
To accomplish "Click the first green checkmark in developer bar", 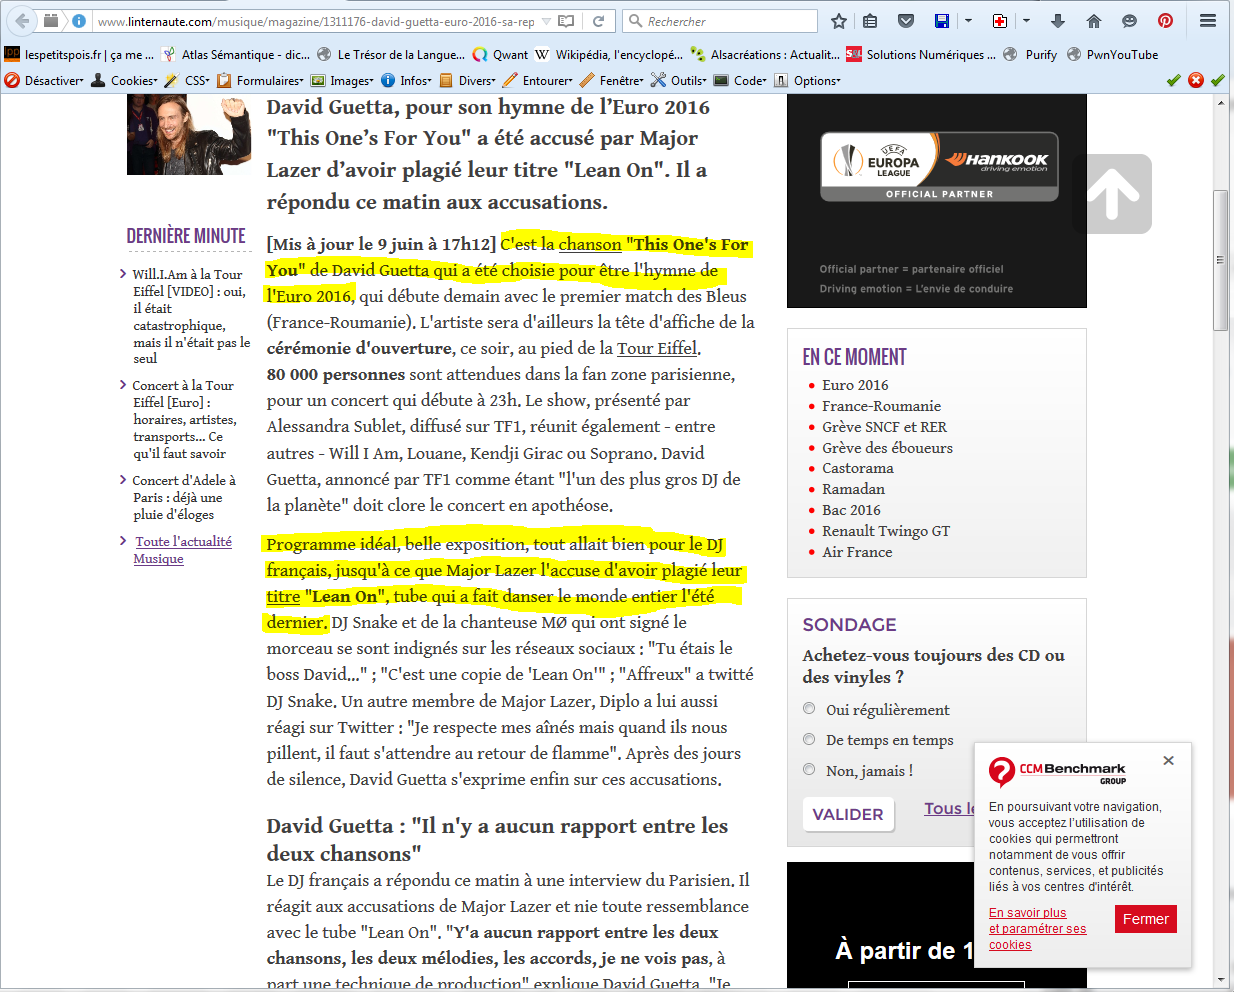I will pyautogui.click(x=1174, y=80).
